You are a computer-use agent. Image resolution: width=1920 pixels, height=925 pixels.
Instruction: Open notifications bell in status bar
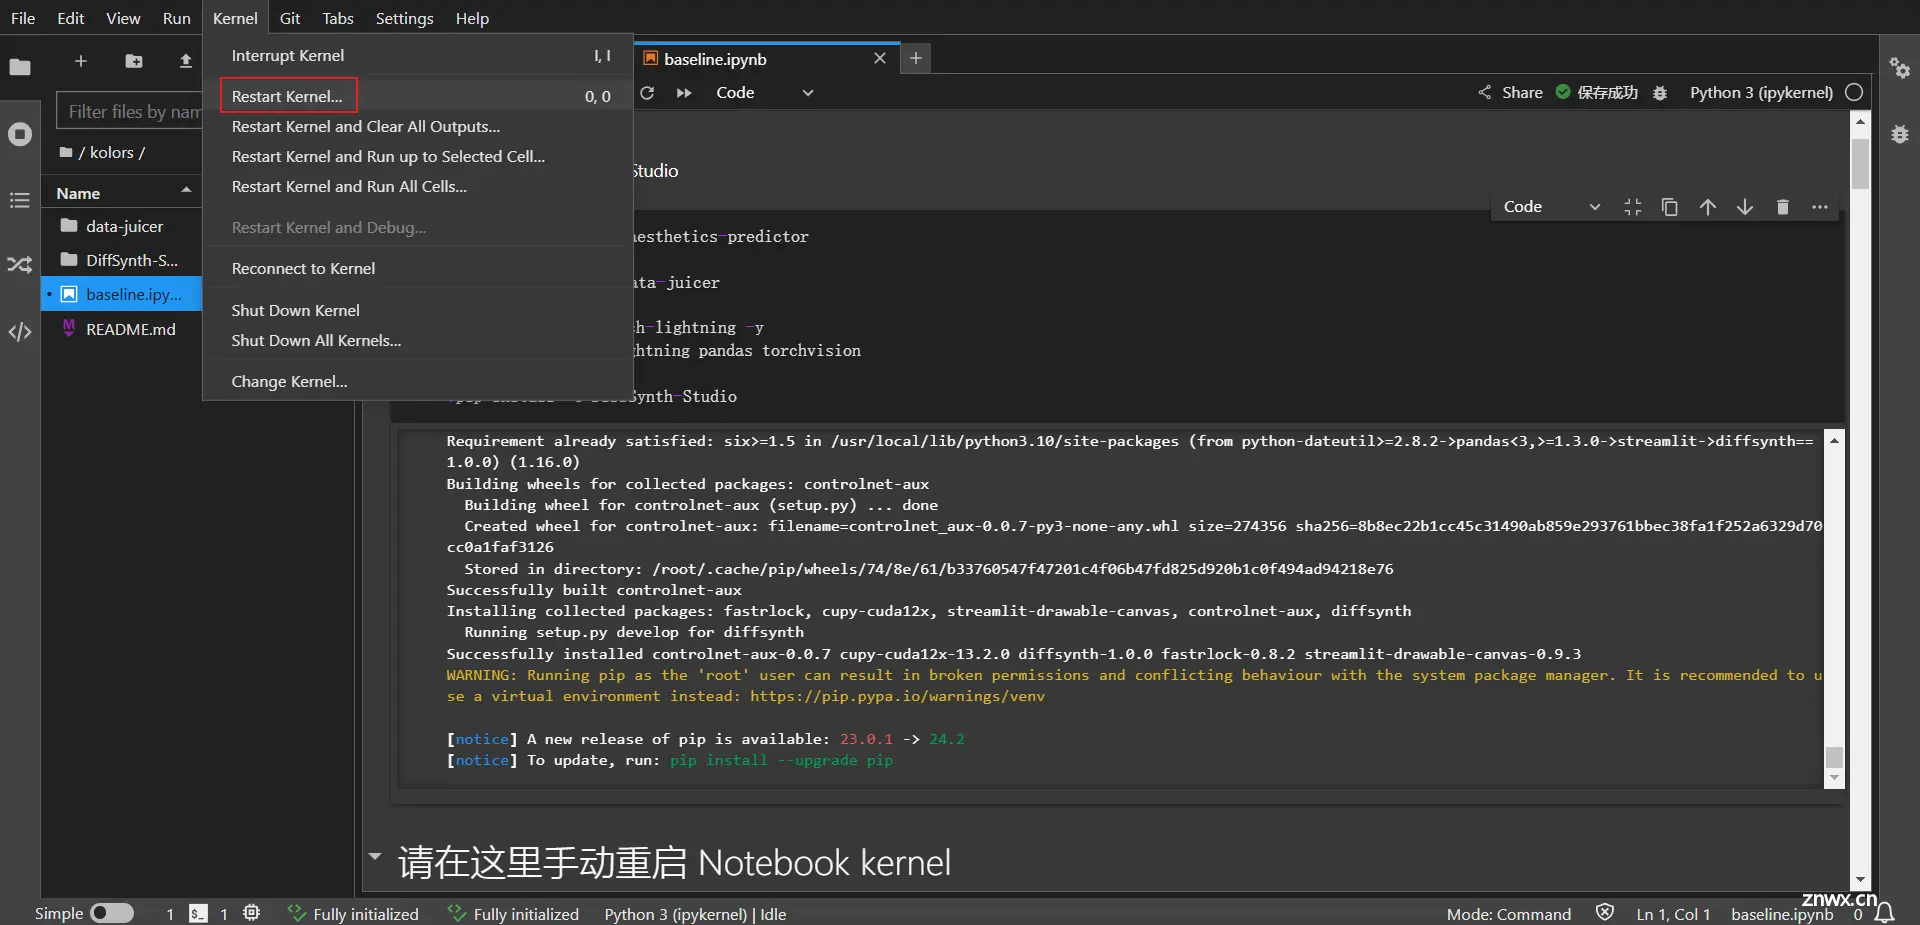pyautogui.click(x=1885, y=913)
